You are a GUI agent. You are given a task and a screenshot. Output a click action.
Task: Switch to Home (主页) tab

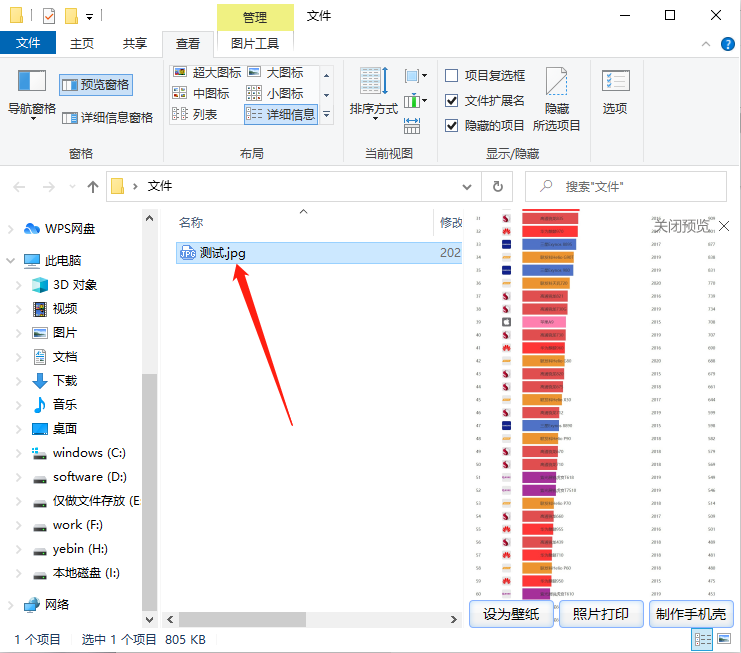pos(82,43)
